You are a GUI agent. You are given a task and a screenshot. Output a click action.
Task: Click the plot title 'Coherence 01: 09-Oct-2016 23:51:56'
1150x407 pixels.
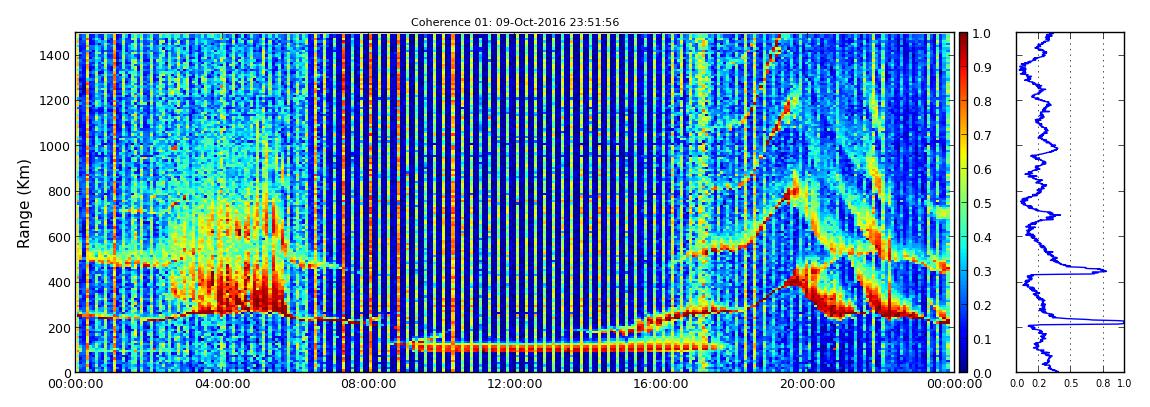[x=515, y=23]
